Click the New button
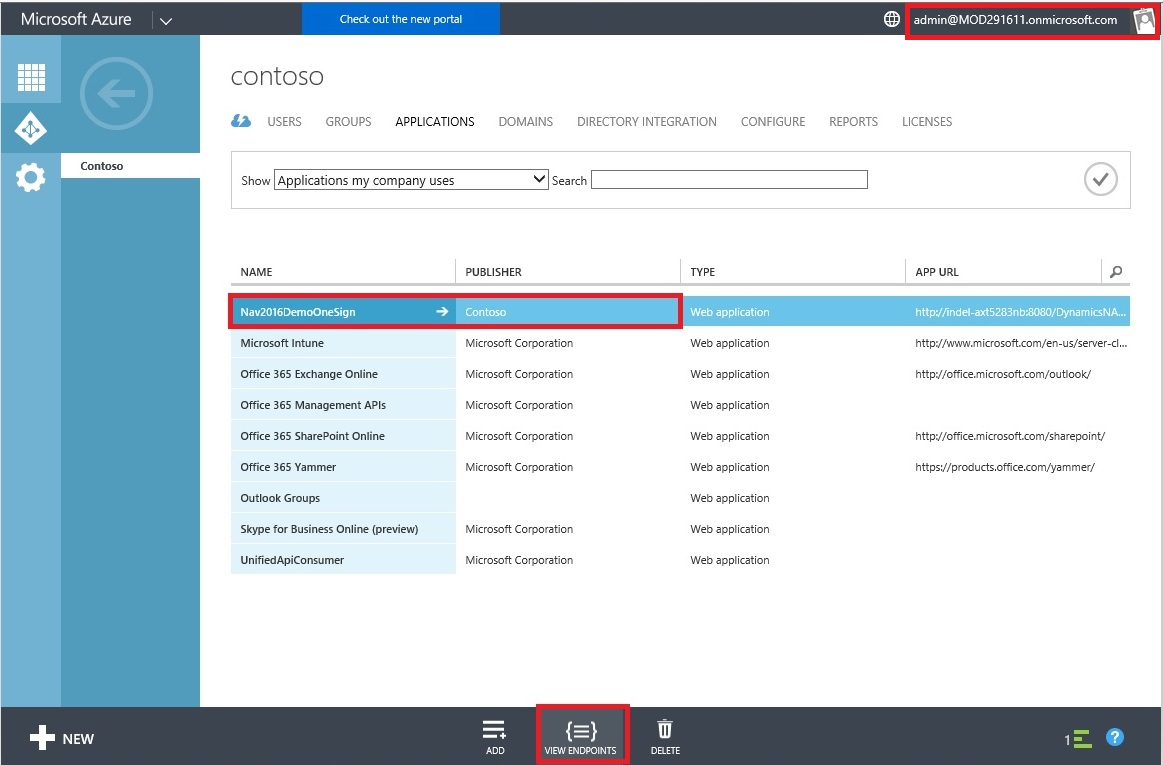 [62, 739]
